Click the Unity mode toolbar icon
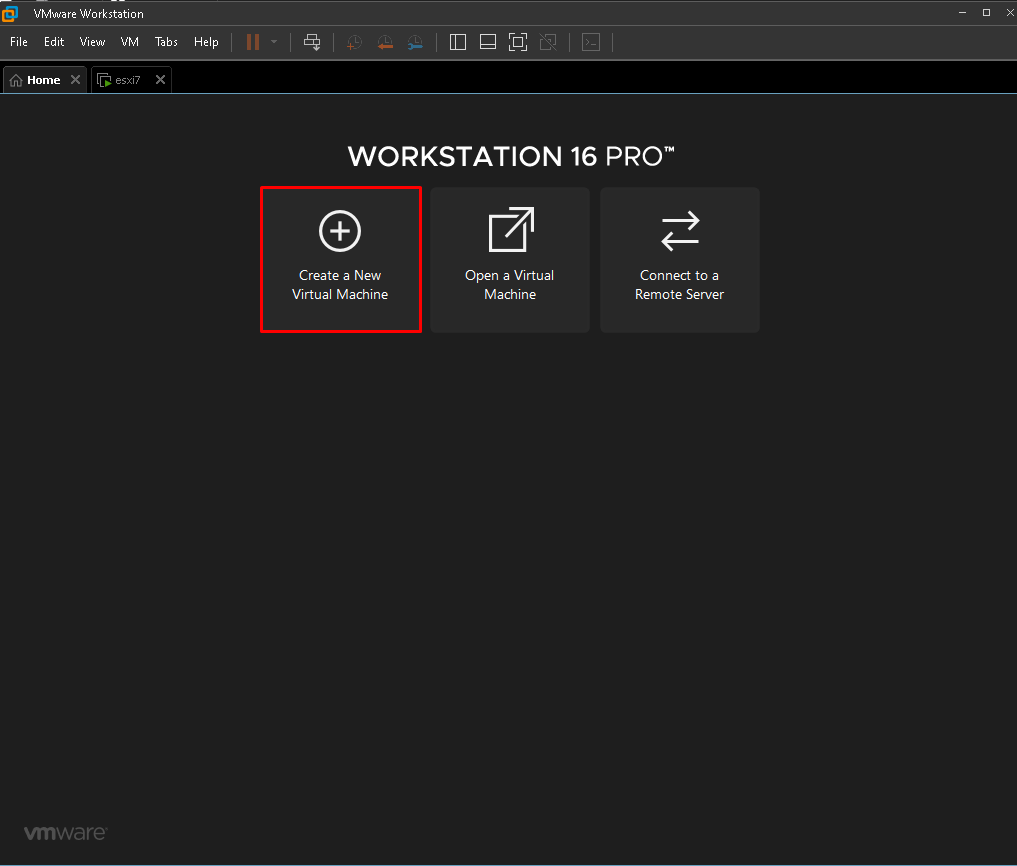The image size is (1017, 866). [x=547, y=42]
